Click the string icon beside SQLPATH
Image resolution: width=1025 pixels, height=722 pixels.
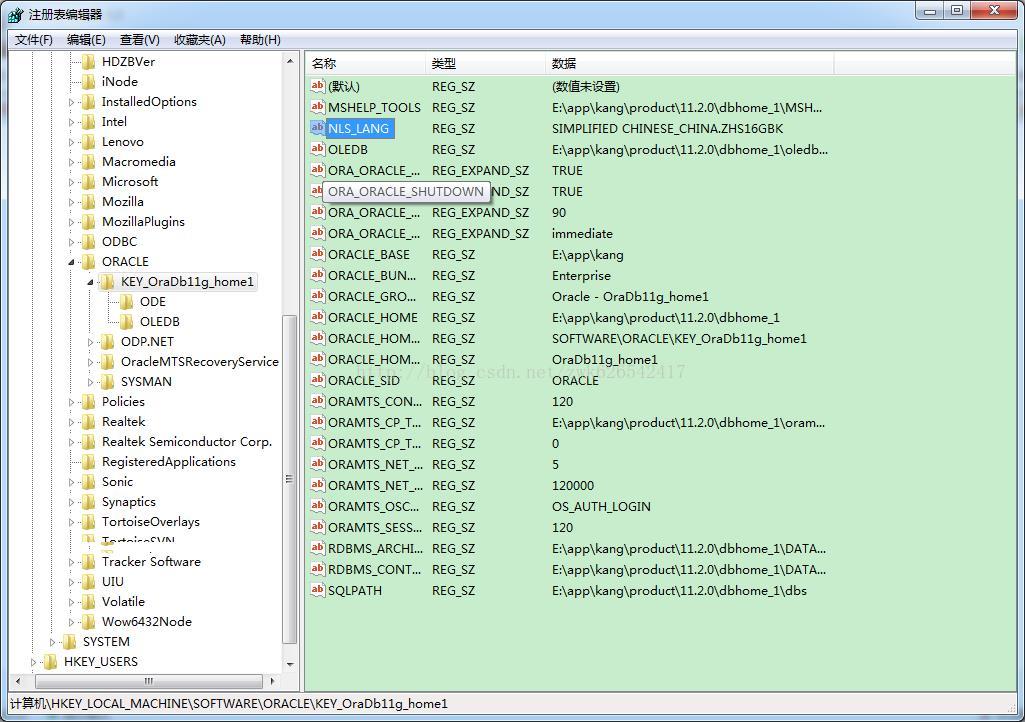point(318,589)
